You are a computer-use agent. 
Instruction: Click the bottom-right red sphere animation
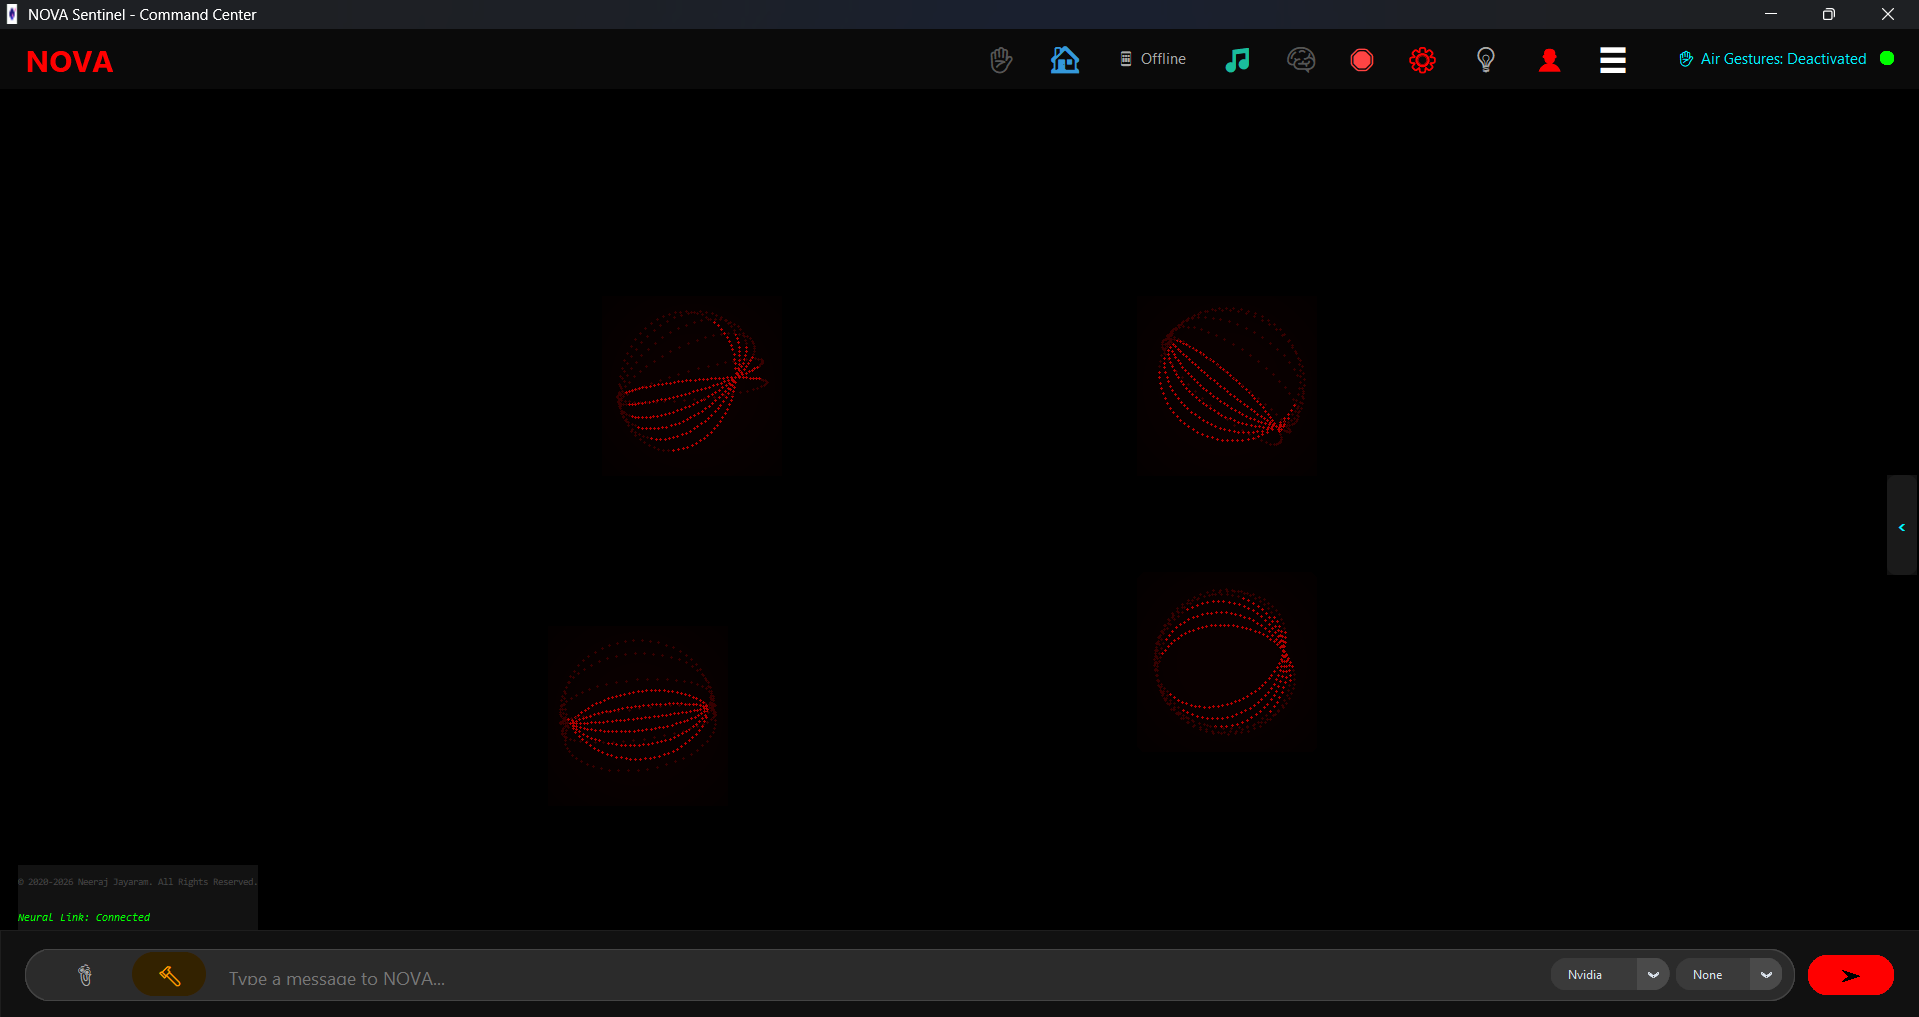[1224, 661]
